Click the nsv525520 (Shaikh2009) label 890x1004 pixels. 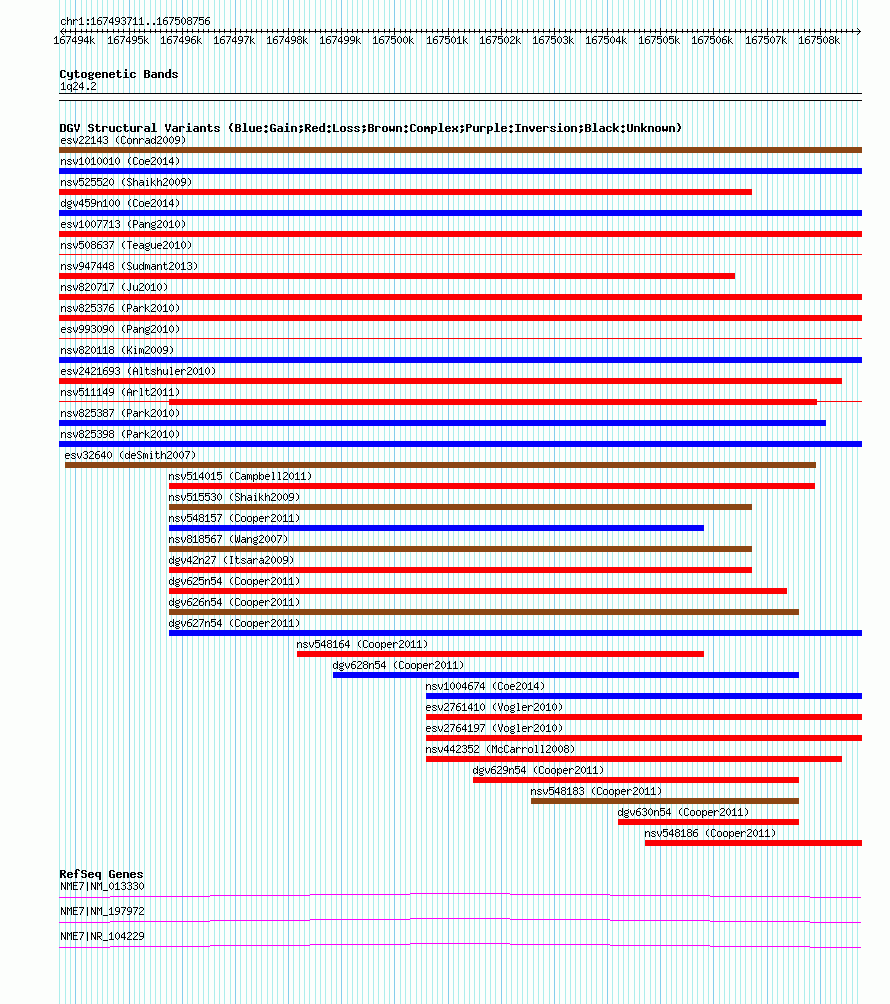point(126,182)
